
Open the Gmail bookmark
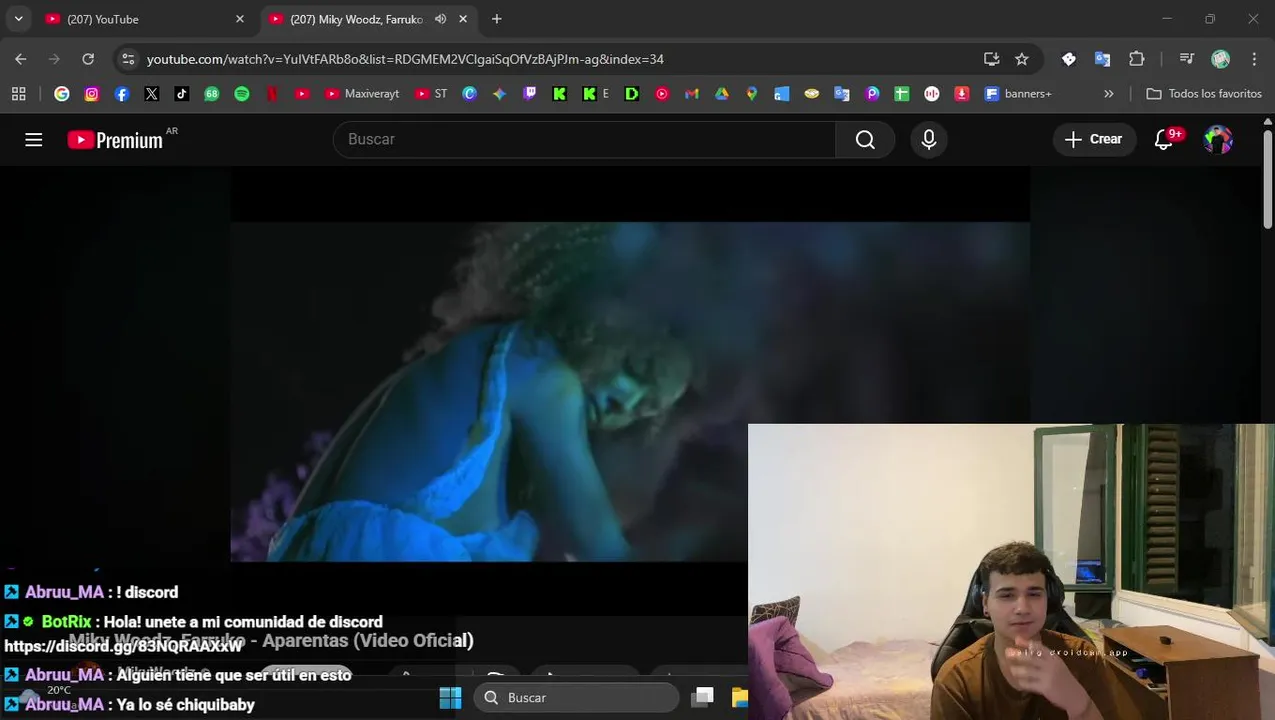[x=692, y=94]
